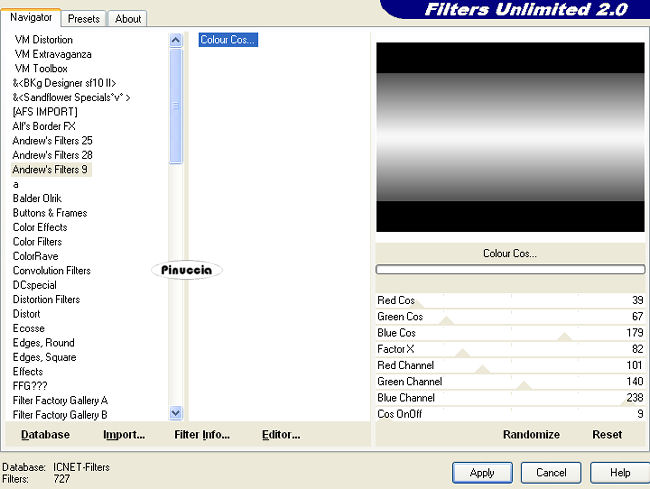Click the Database button
The width and height of the screenshot is (650, 489).
tap(45, 435)
